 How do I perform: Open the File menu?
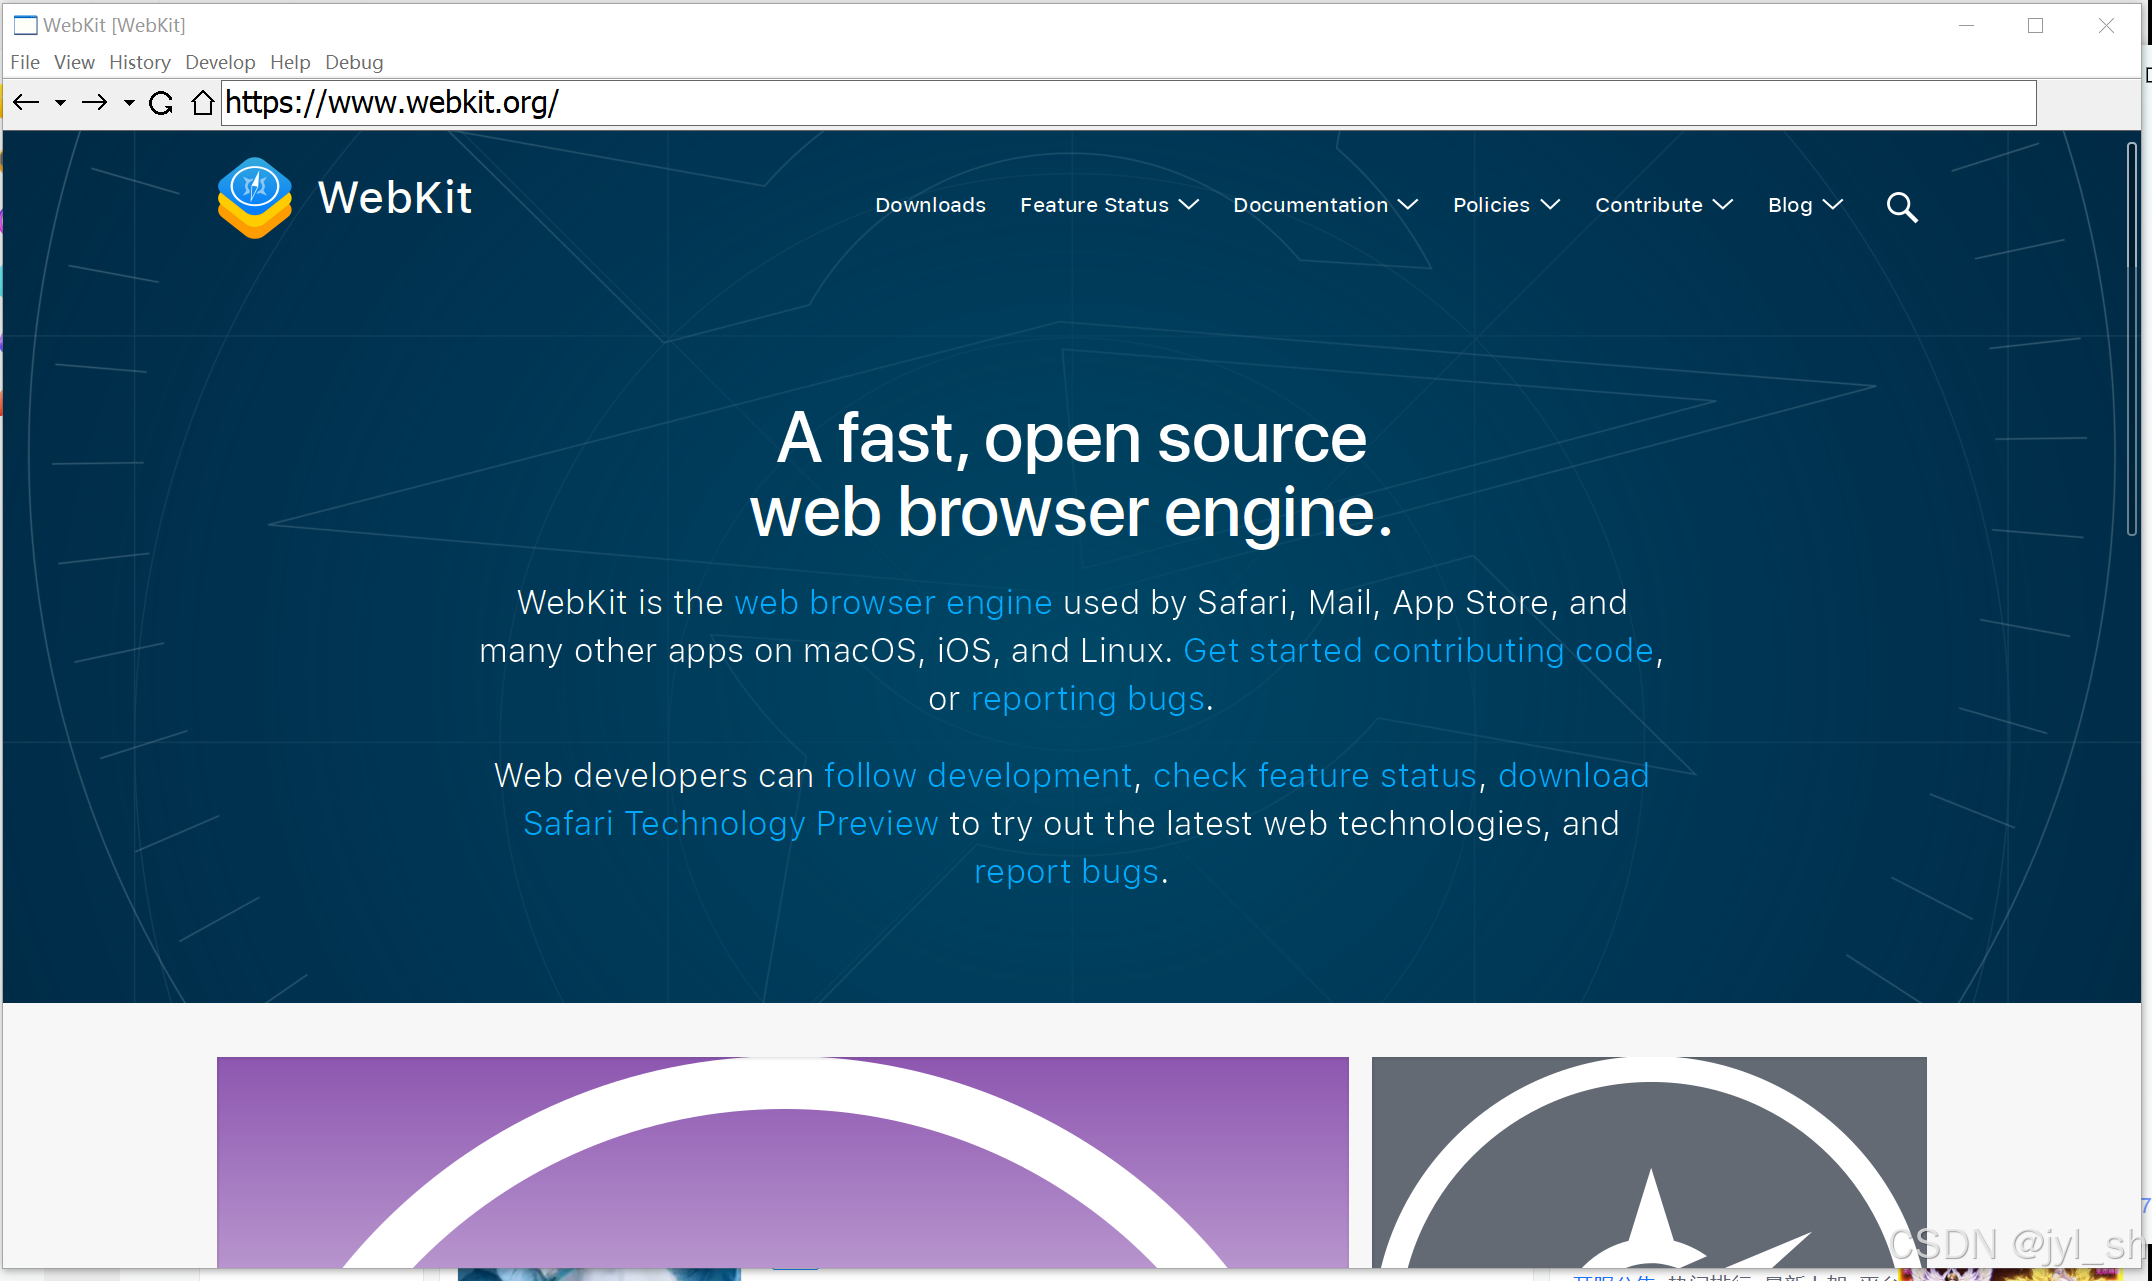click(25, 62)
